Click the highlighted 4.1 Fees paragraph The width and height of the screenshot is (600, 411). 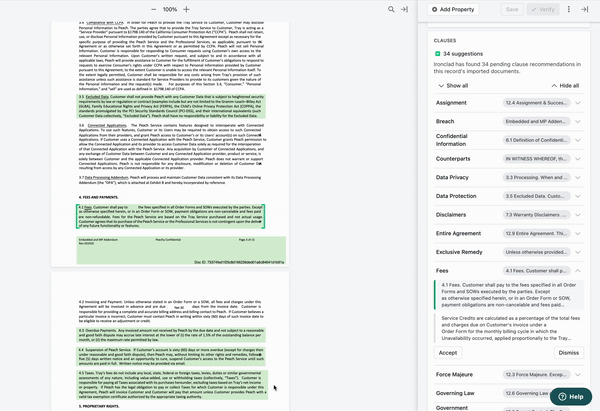tap(170, 217)
